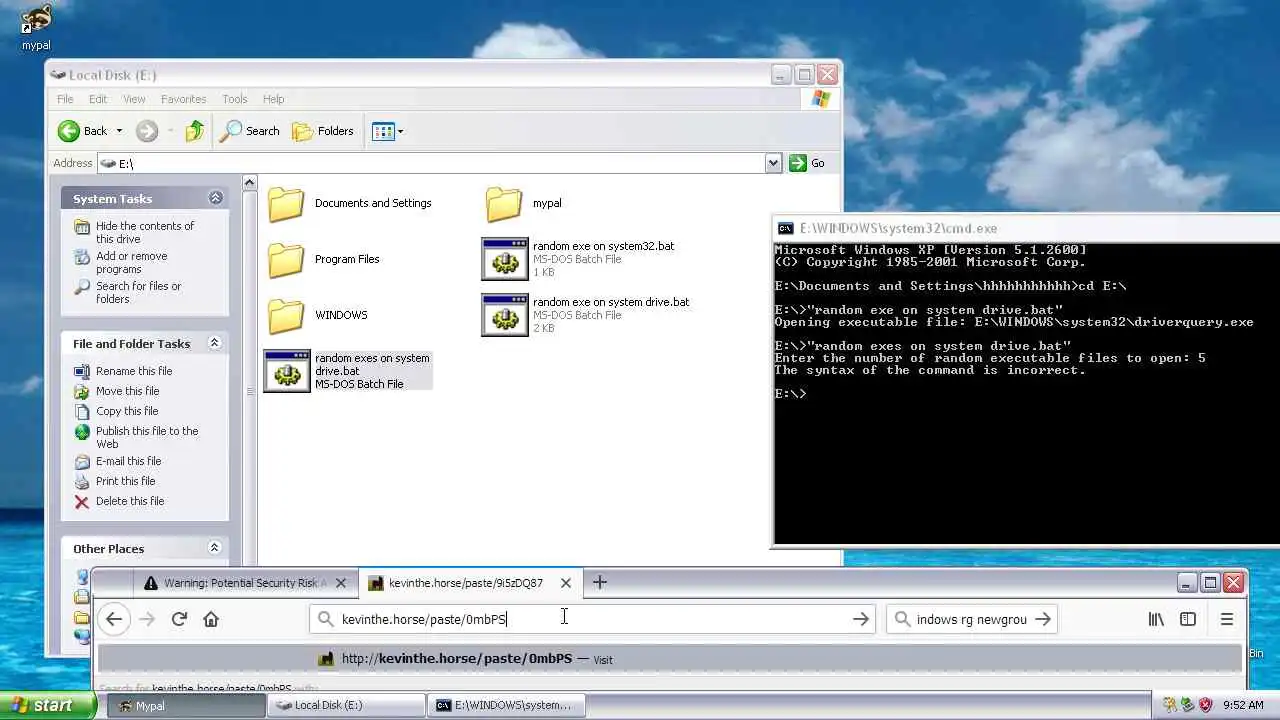Click Print this file task

pos(125,481)
